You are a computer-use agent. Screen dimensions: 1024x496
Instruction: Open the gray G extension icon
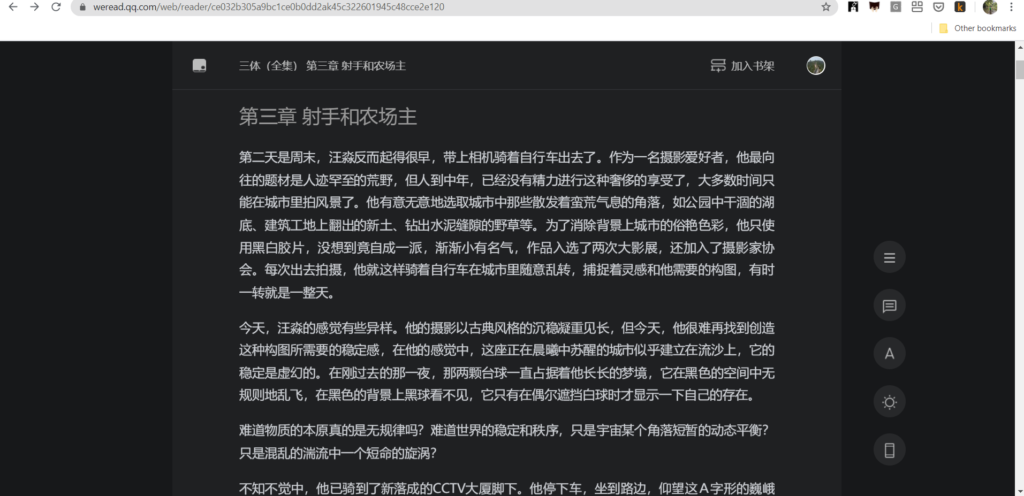[x=895, y=7]
